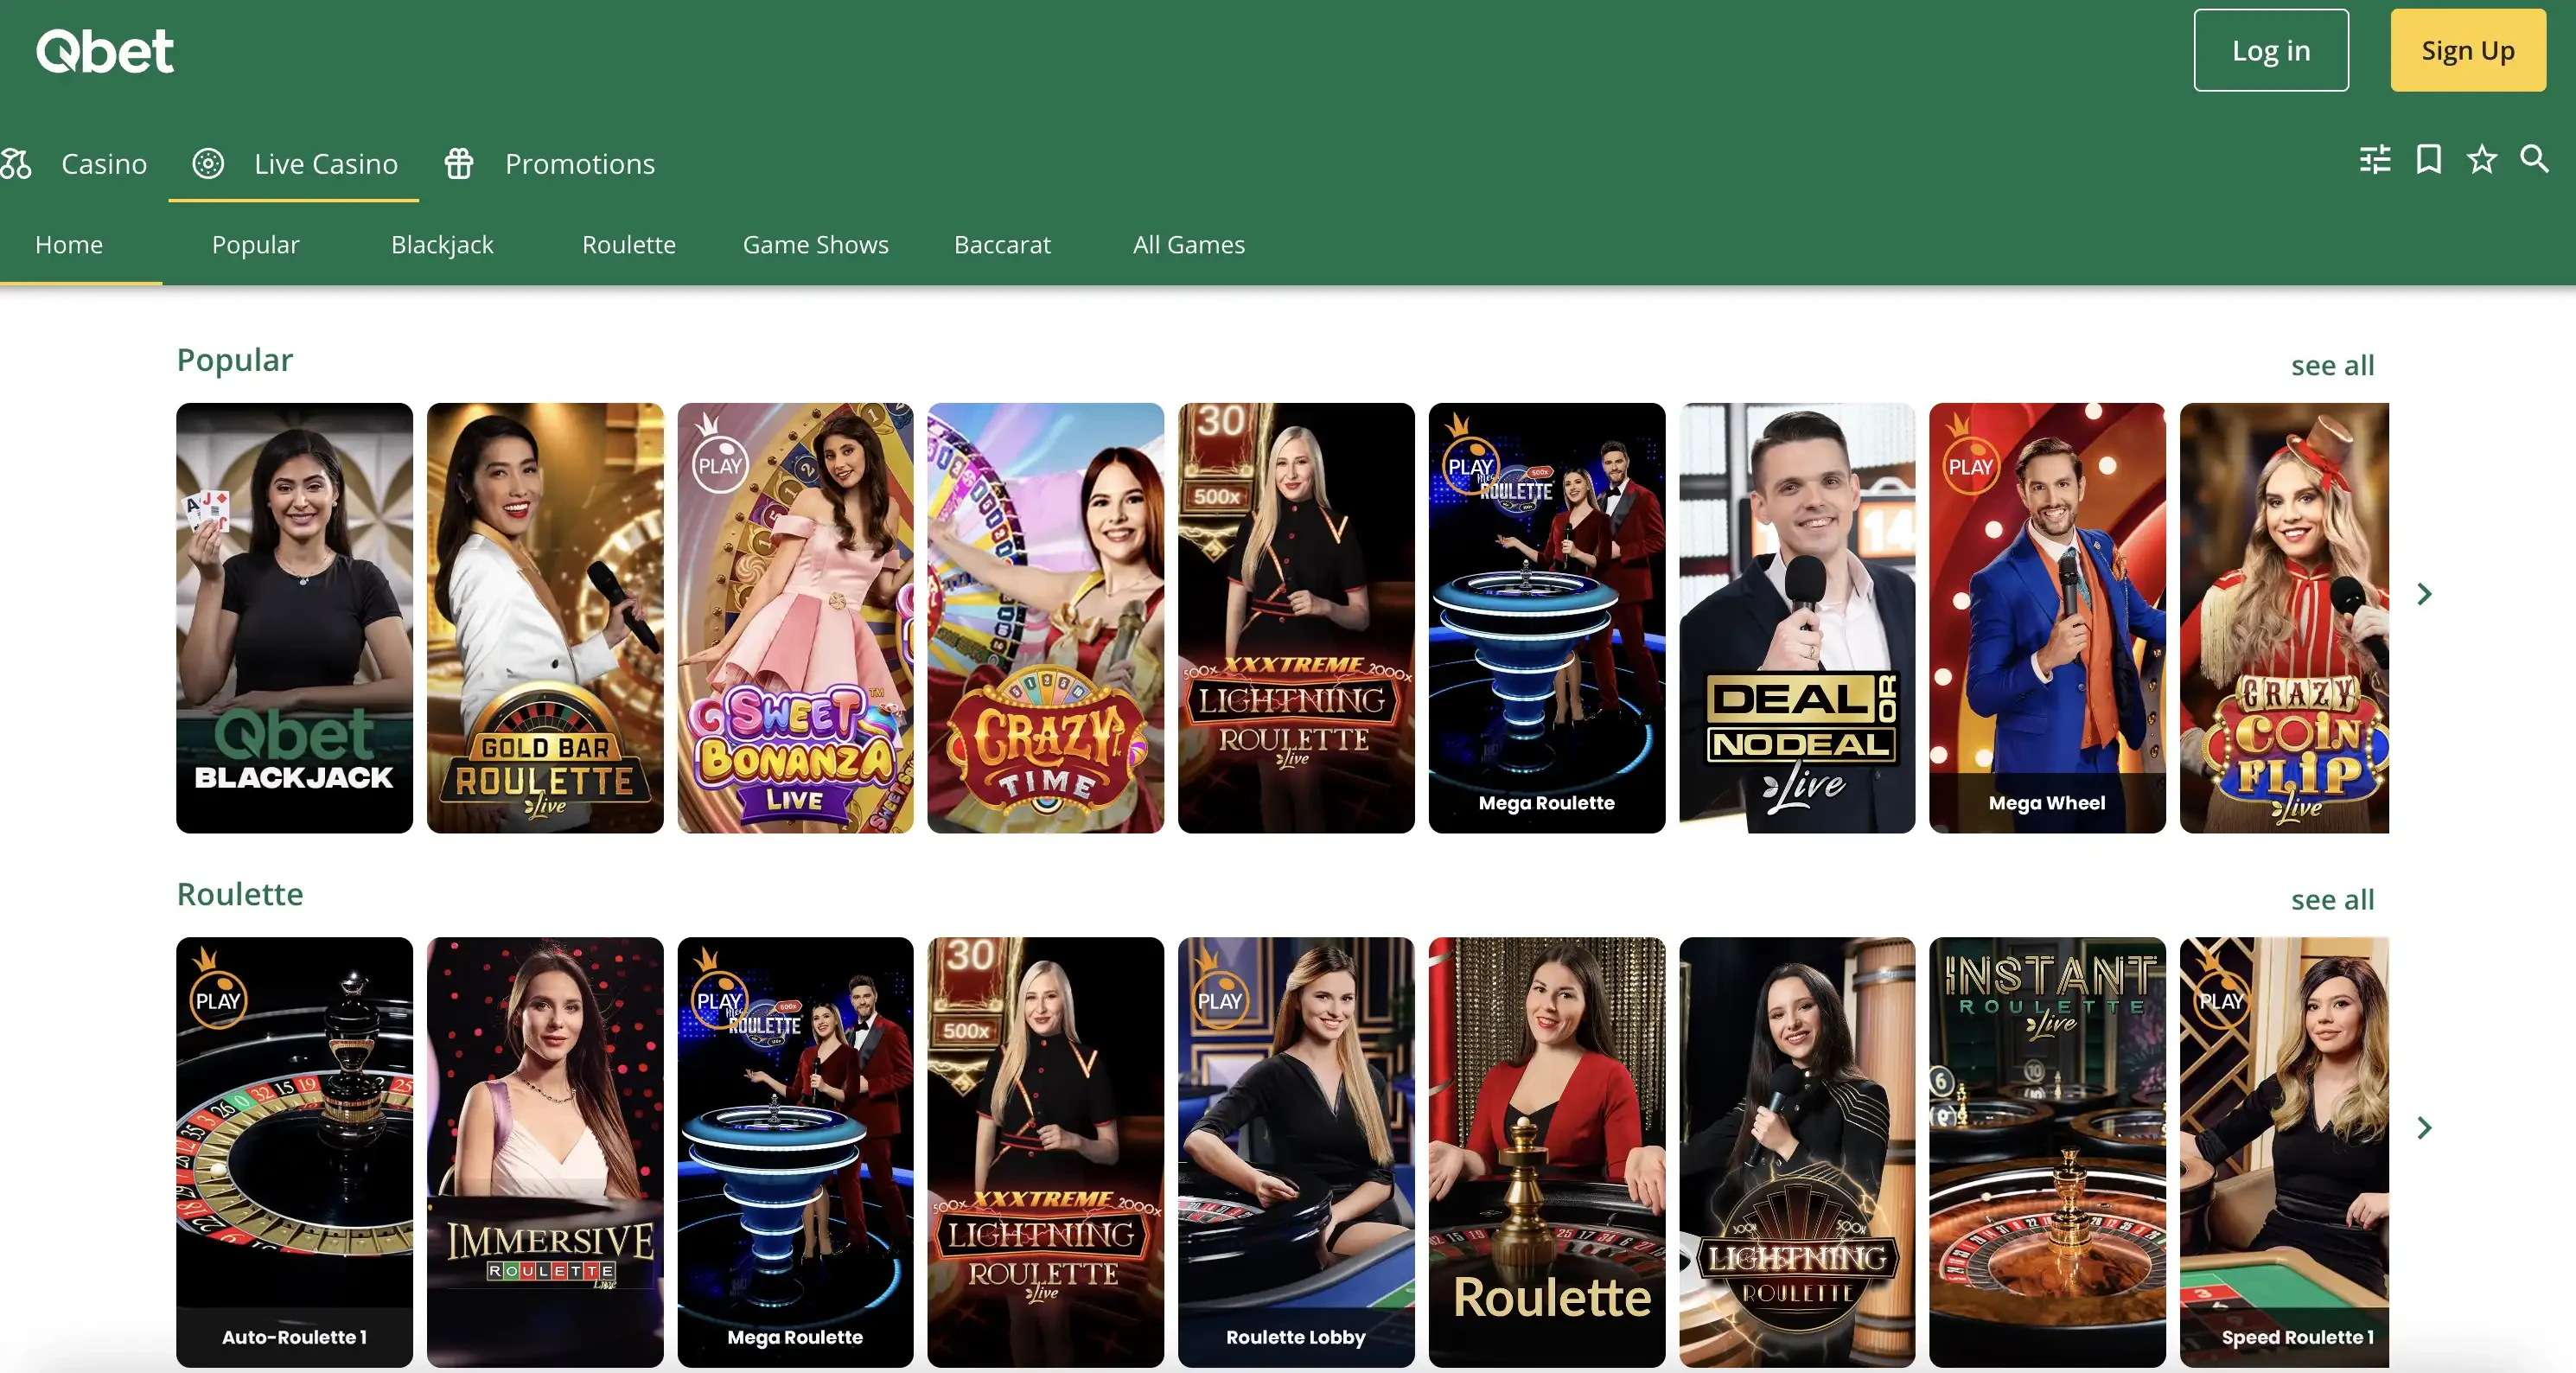Click the Promotions gift icon
The height and width of the screenshot is (1373, 2576).
pyautogui.click(x=459, y=163)
